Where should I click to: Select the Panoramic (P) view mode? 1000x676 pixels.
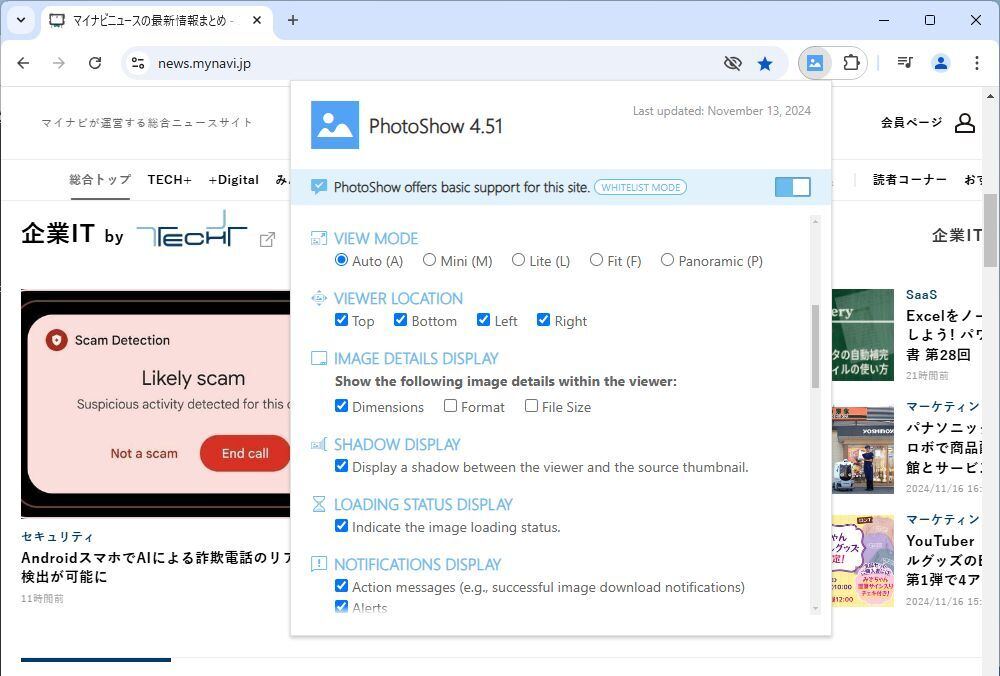(x=667, y=260)
